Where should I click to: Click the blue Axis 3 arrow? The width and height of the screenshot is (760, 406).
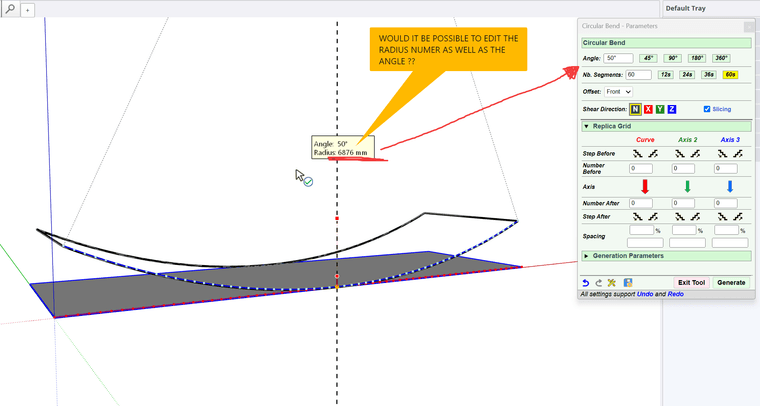point(730,187)
